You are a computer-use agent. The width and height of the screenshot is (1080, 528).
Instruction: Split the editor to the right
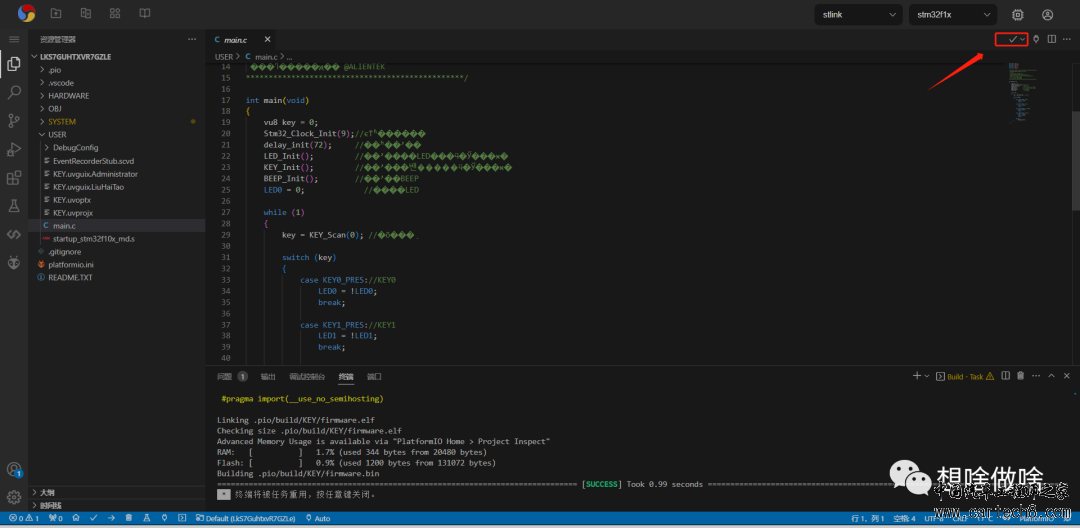(1052, 39)
